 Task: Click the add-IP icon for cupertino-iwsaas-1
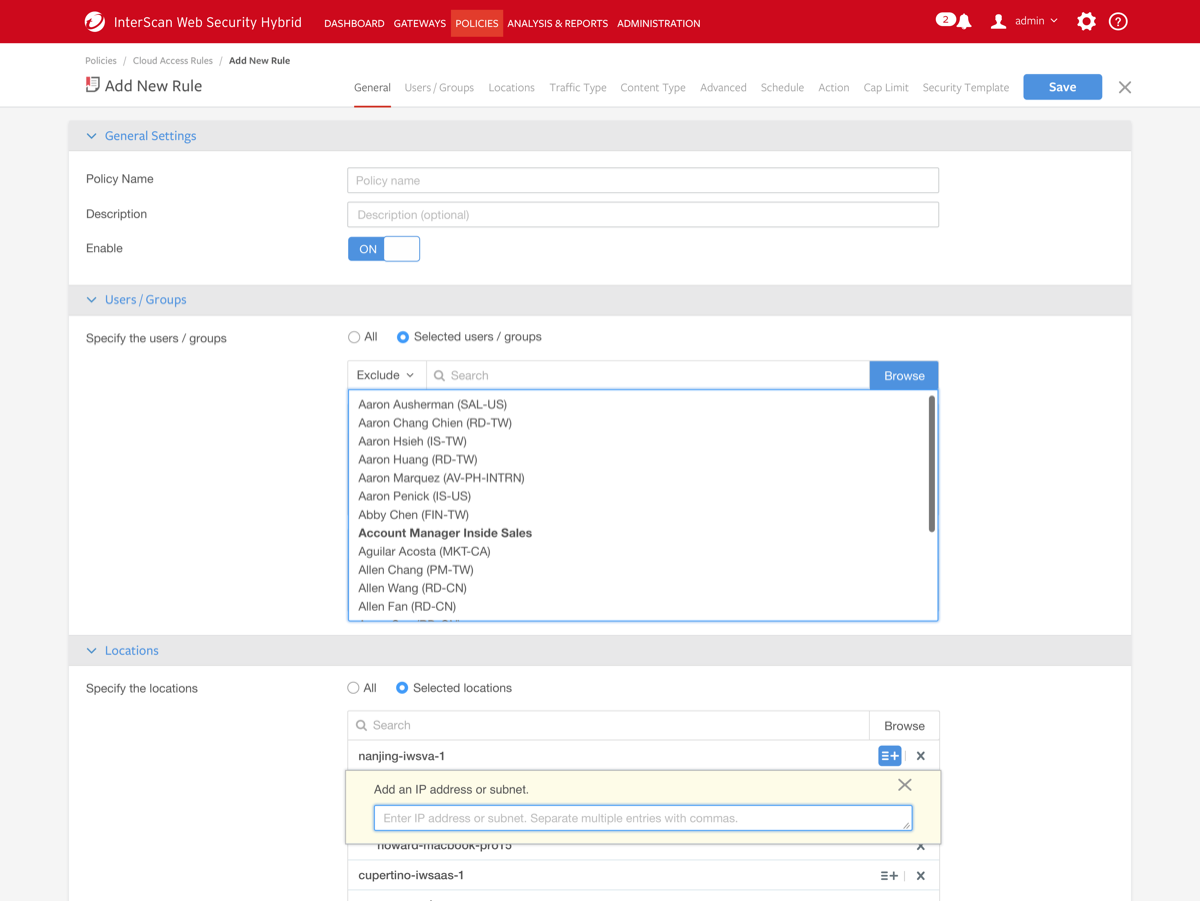point(889,876)
